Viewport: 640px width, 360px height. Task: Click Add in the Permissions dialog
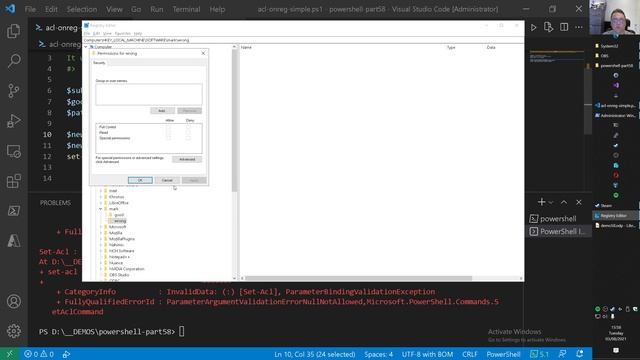click(162, 111)
